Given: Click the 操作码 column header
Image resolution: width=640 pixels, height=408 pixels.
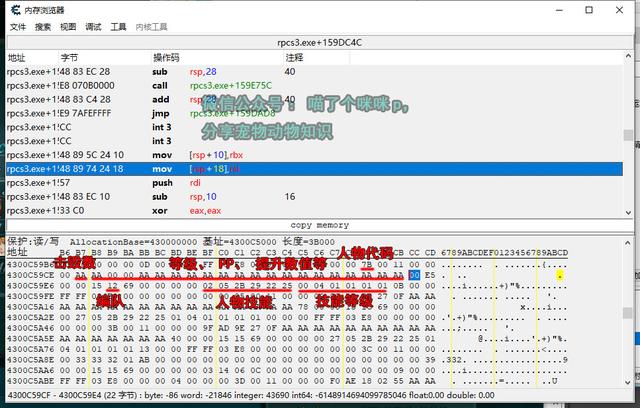Looking at the screenshot, I should pyautogui.click(x=166, y=58).
